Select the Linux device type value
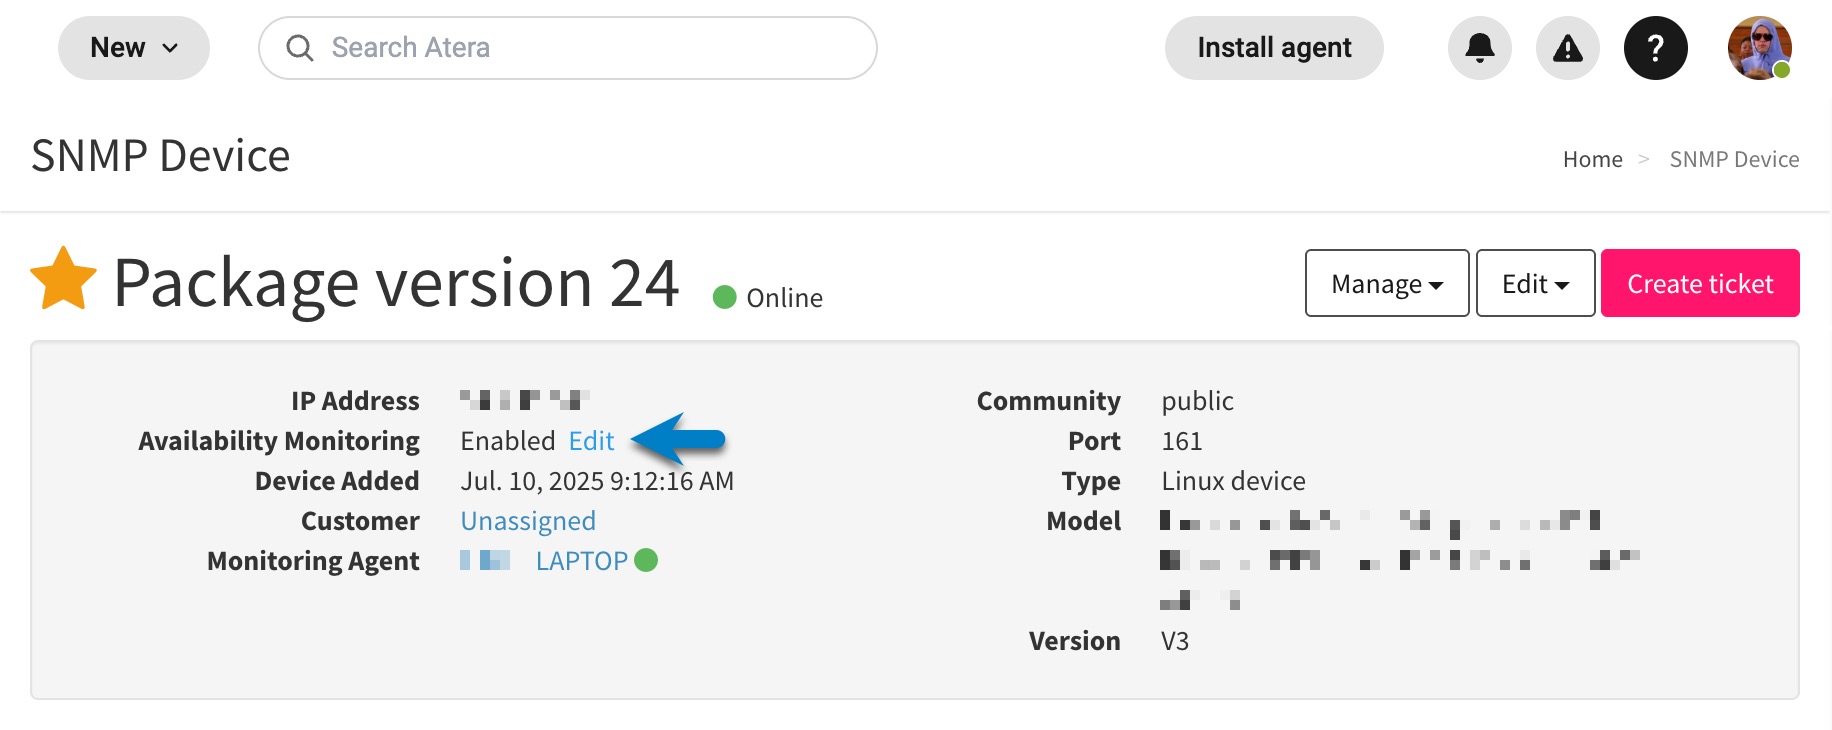 (x=1233, y=481)
